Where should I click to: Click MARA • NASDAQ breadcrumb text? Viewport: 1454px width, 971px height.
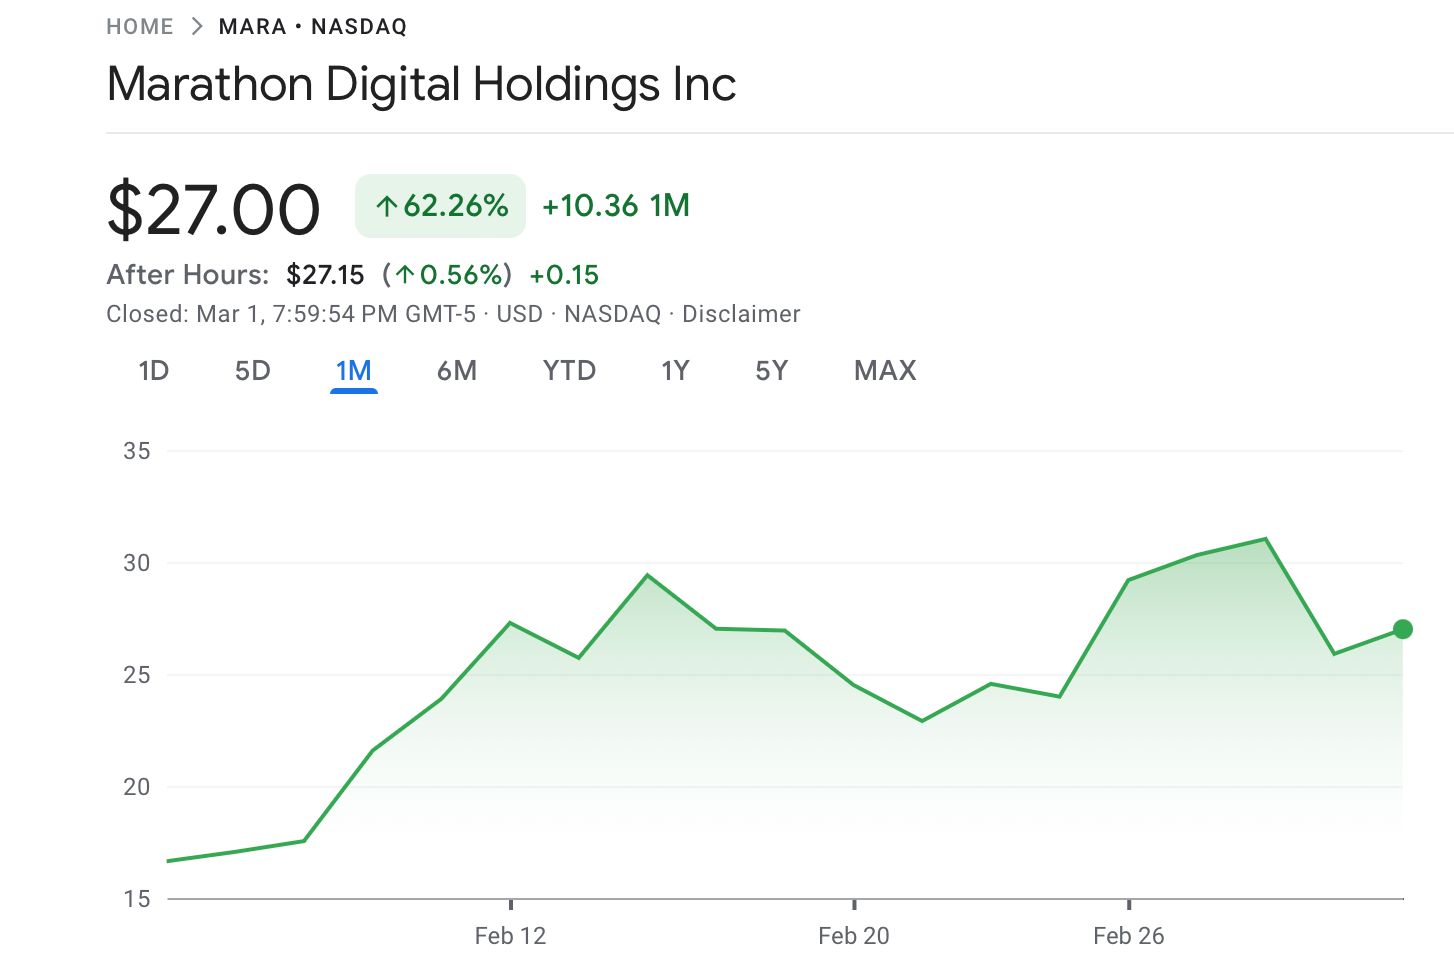313,27
